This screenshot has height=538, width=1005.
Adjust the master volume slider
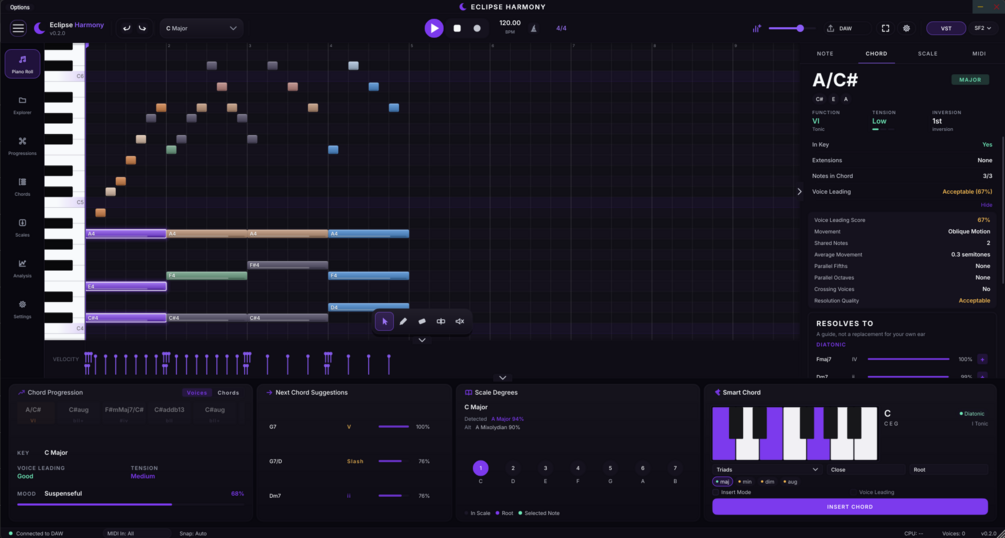[792, 28]
